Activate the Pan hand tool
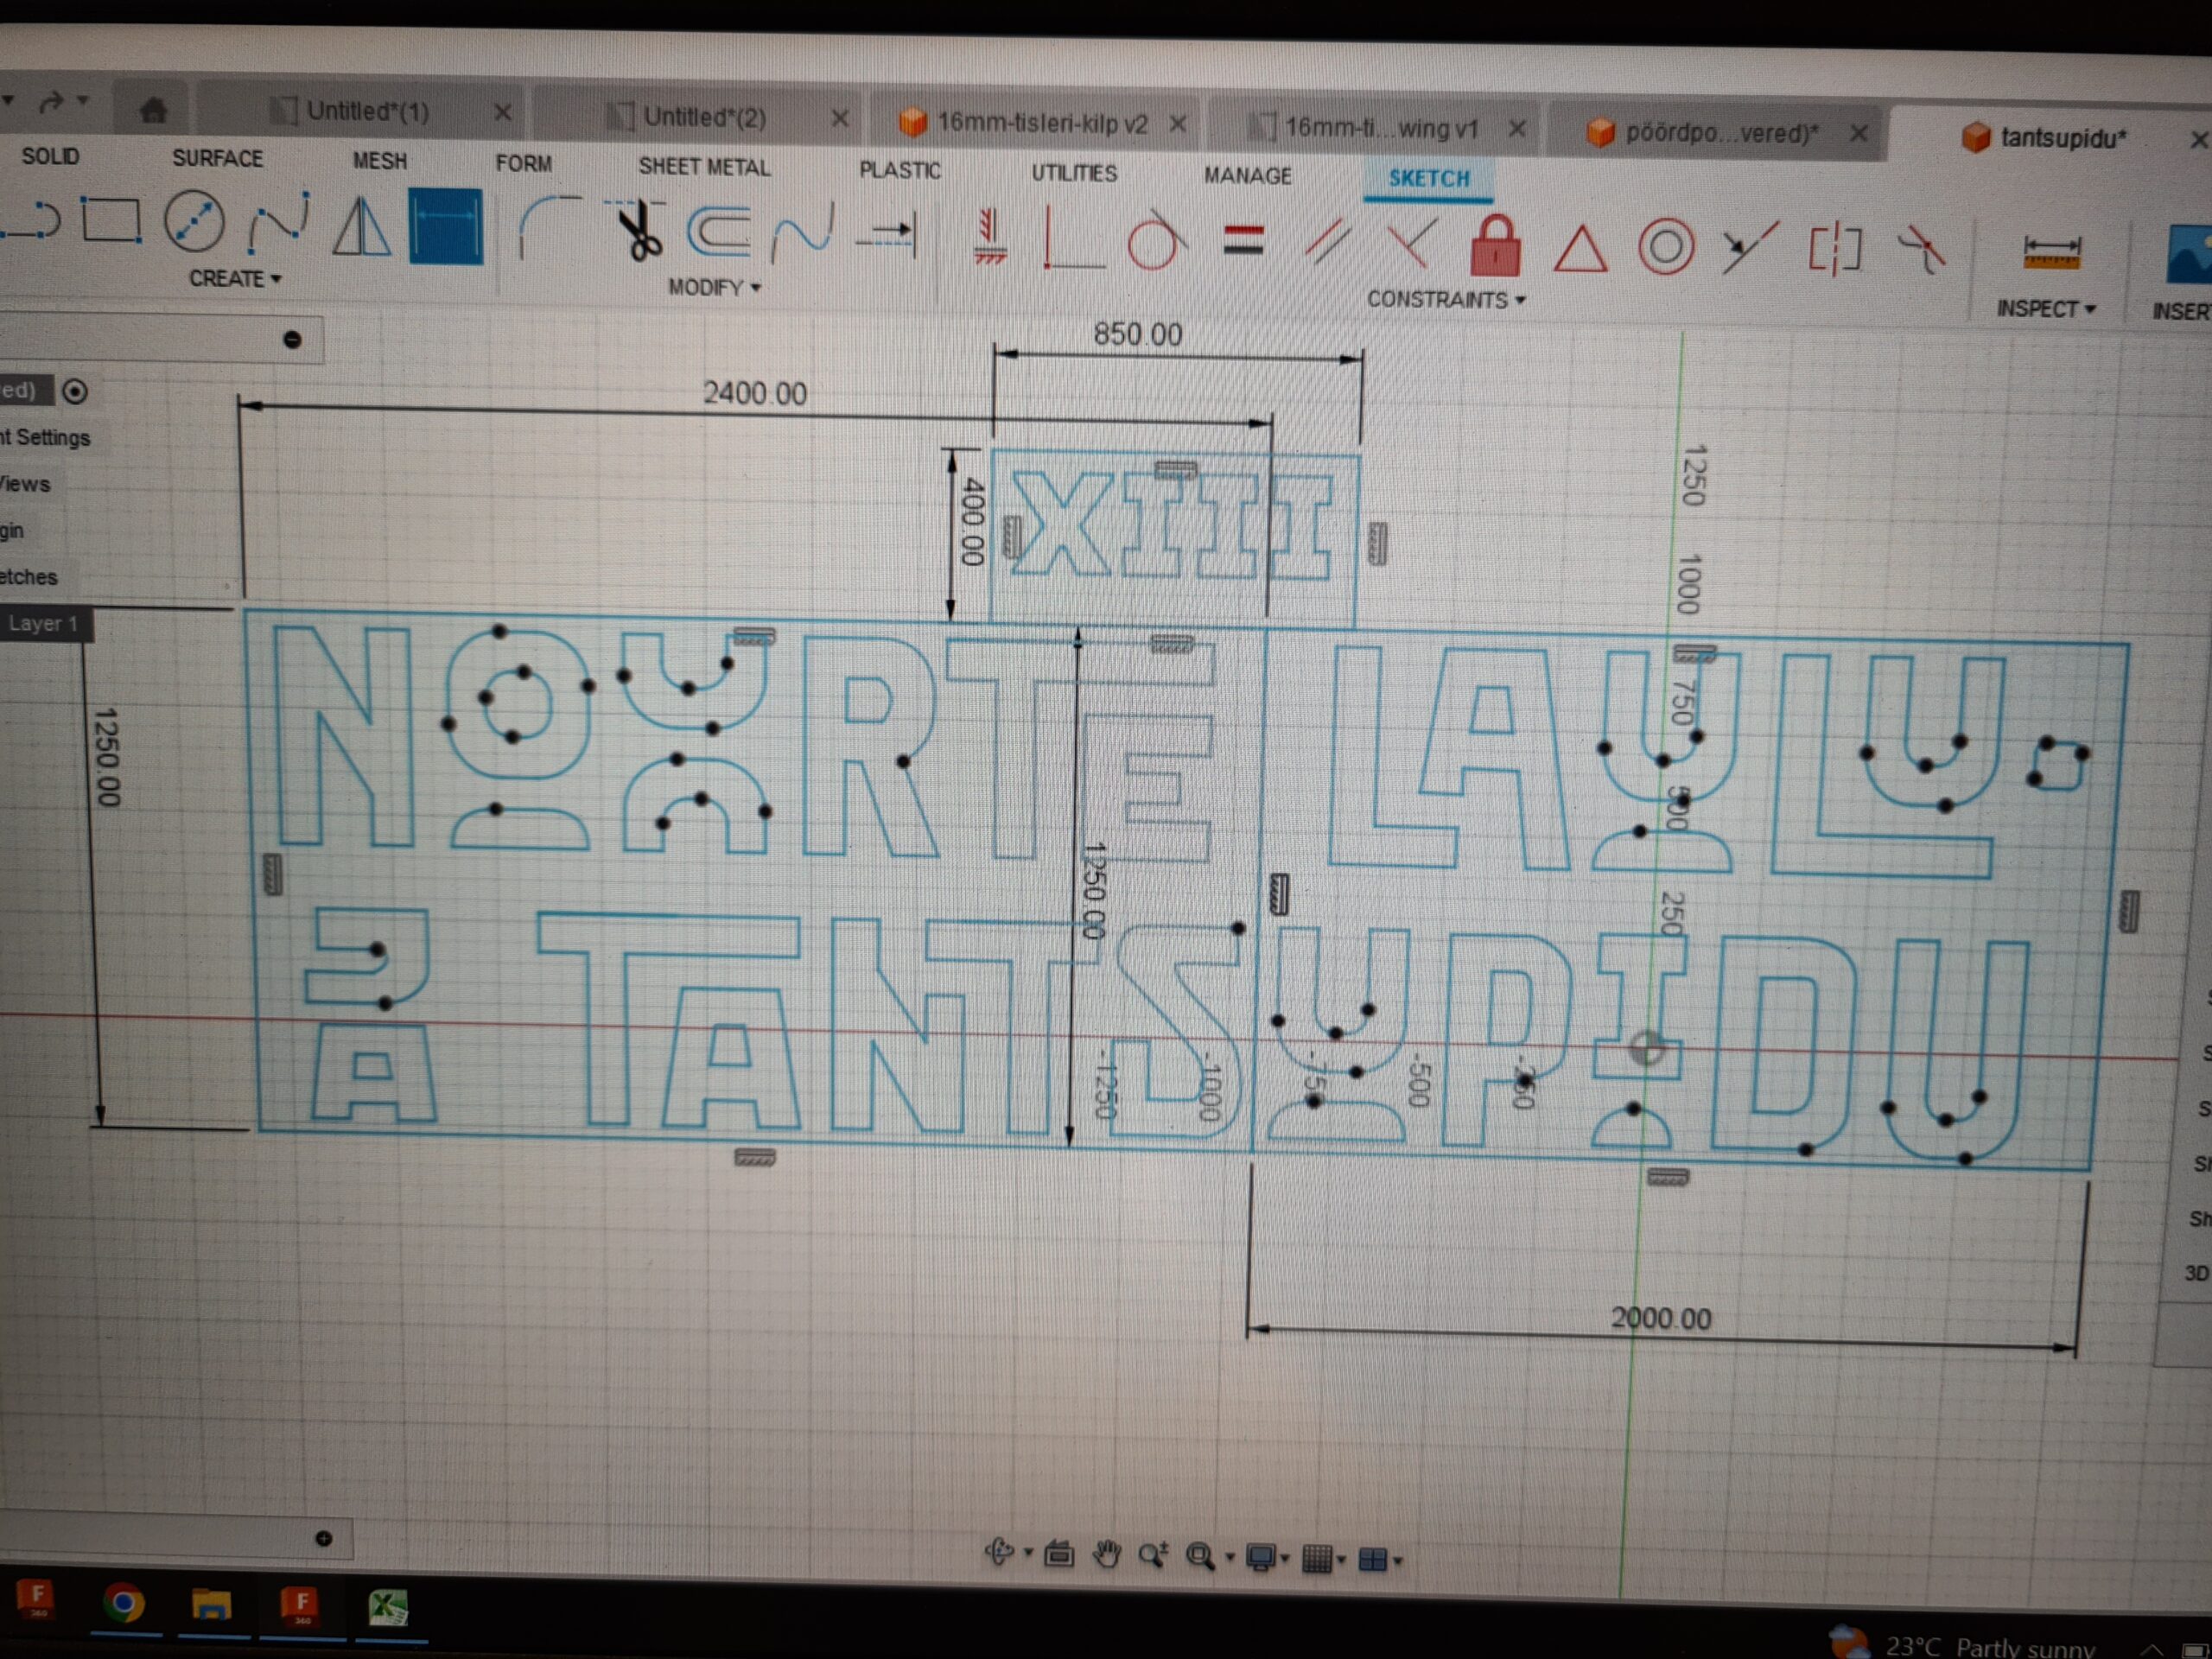The width and height of the screenshot is (2212, 1659). pos(1106,1555)
